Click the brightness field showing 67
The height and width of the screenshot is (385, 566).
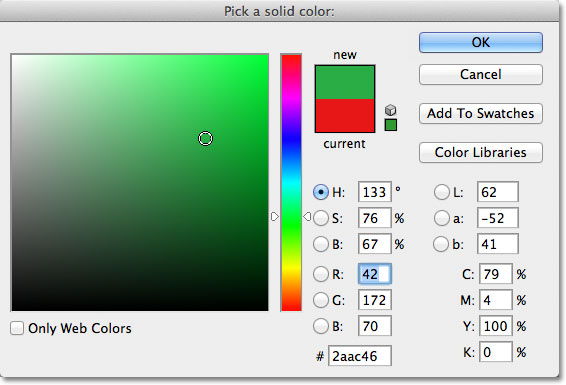click(x=375, y=244)
